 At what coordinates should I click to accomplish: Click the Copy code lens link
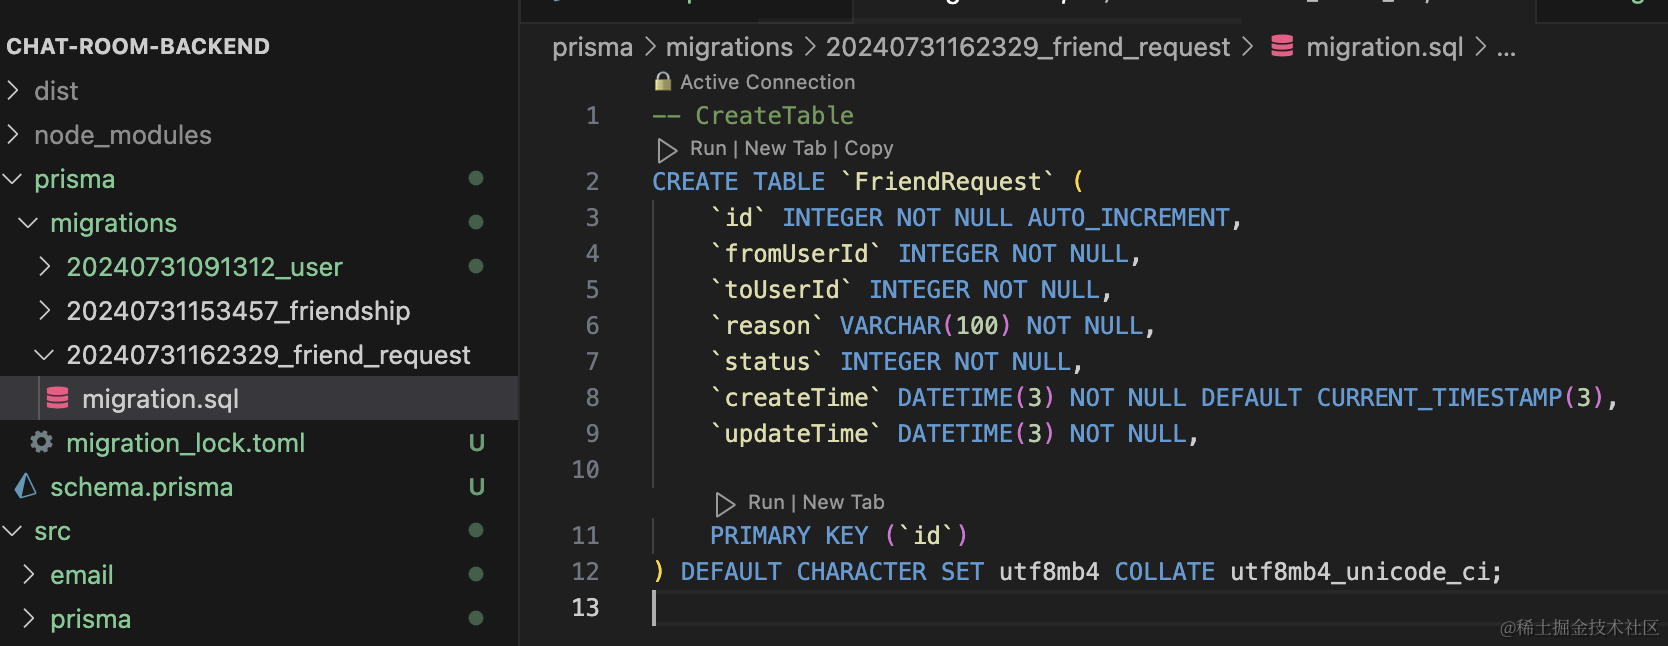[x=868, y=149]
